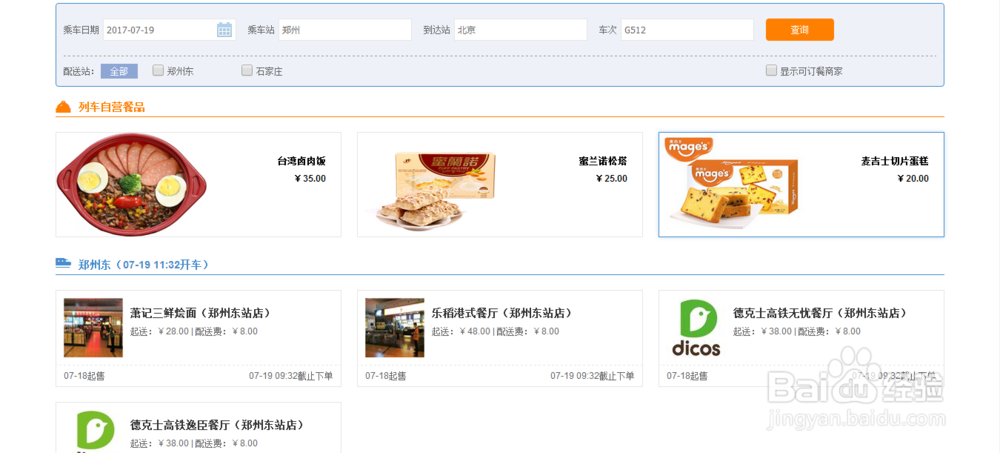Click the ¥ 20.00 price text
This screenshot has width=1000, height=453.
click(913, 179)
